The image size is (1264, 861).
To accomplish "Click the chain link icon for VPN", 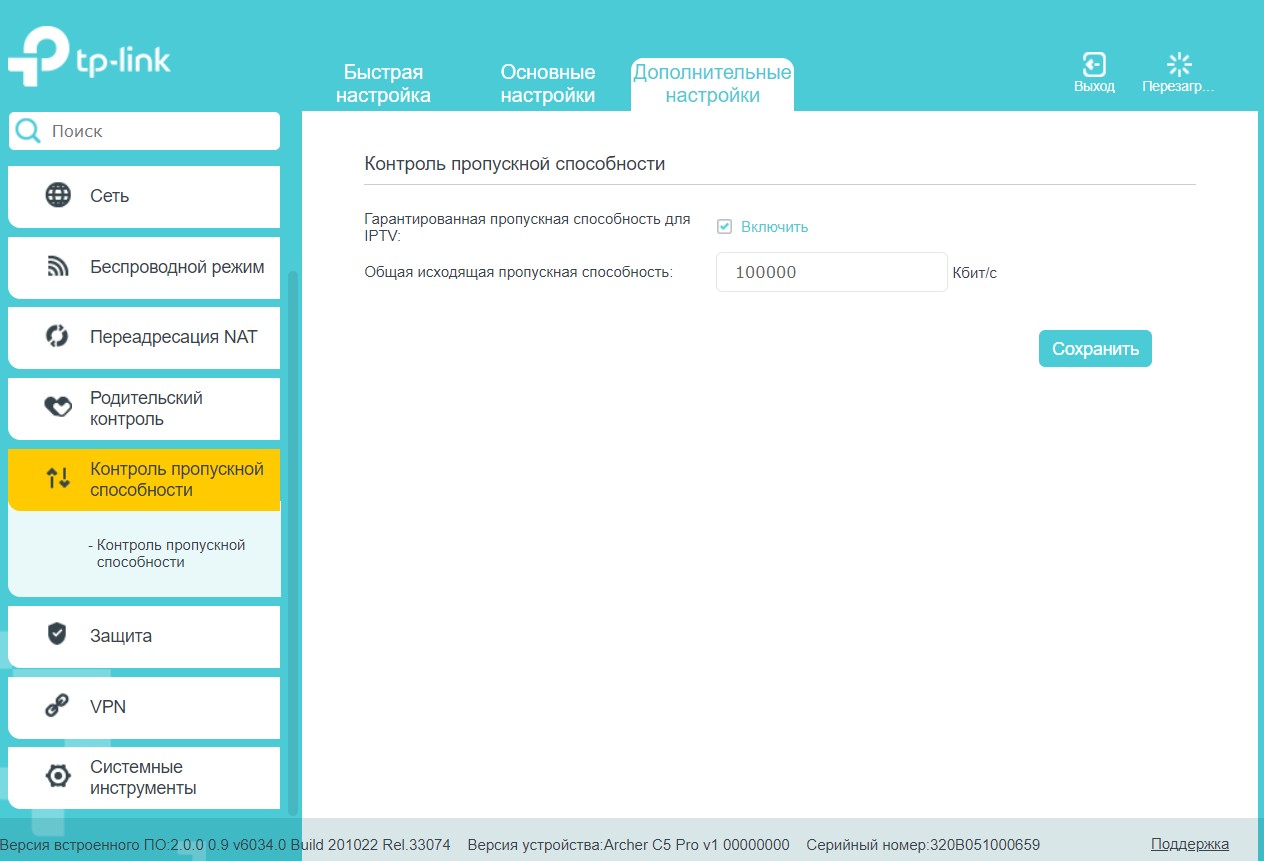I will tap(57, 706).
